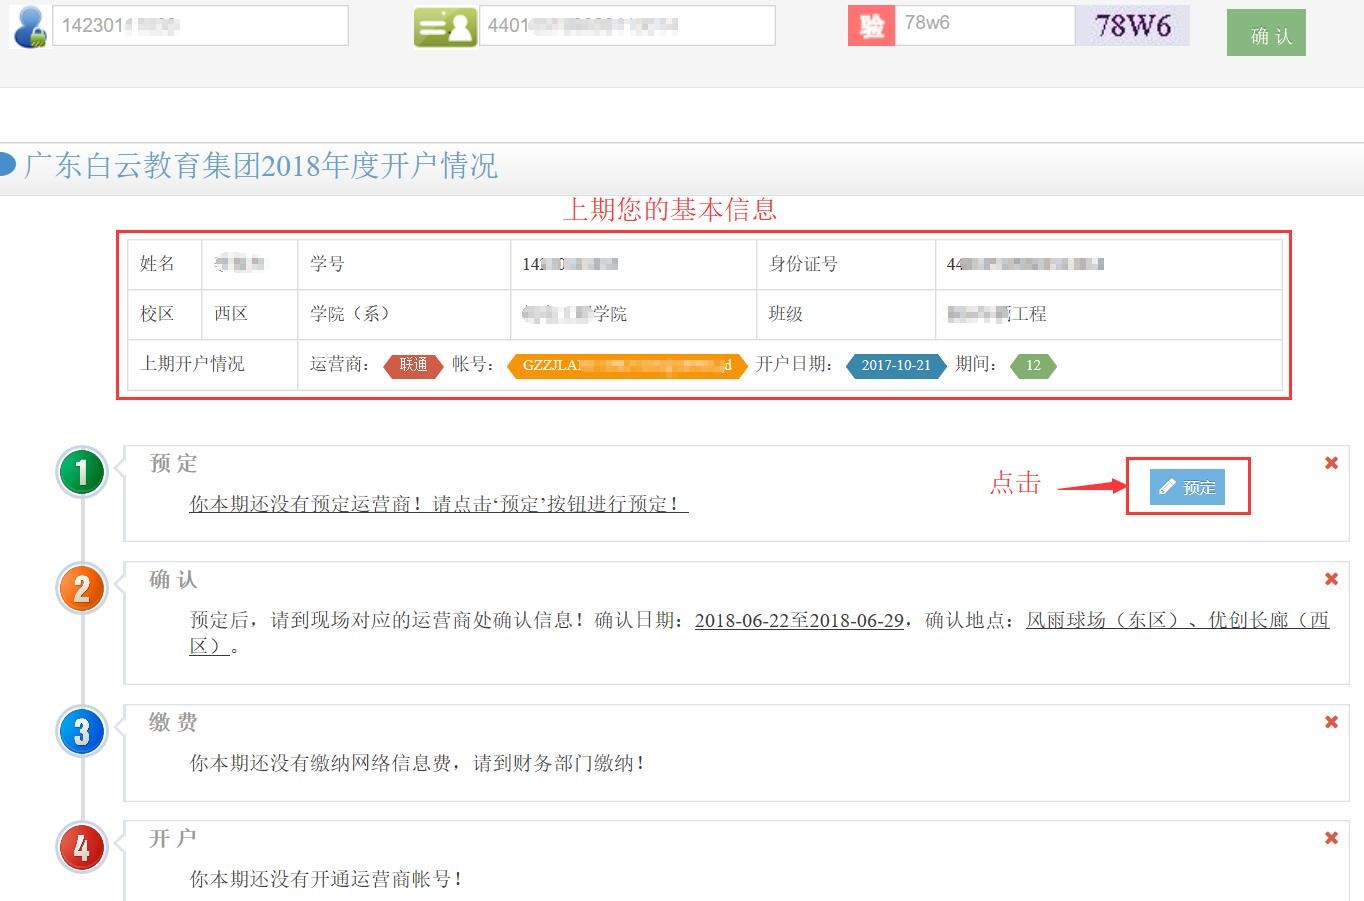Focus the student number input field
The height and width of the screenshot is (901, 1364).
200,26
